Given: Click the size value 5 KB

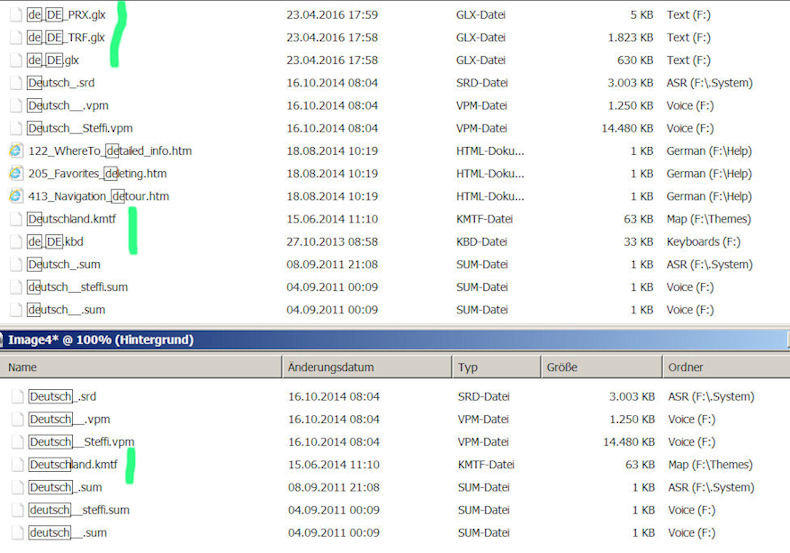Looking at the screenshot, I should coord(641,15).
